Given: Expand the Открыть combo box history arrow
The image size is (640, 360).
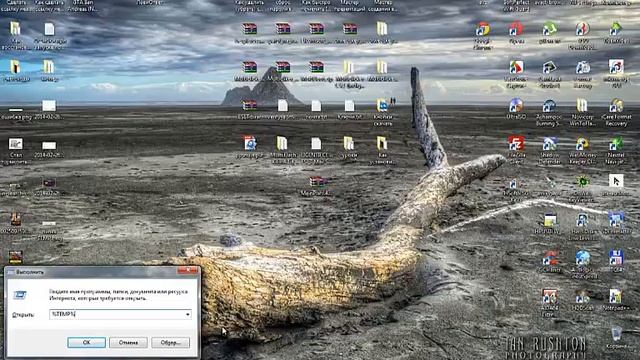Looking at the screenshot, I should pyautogui.click(x=187, y=314).
